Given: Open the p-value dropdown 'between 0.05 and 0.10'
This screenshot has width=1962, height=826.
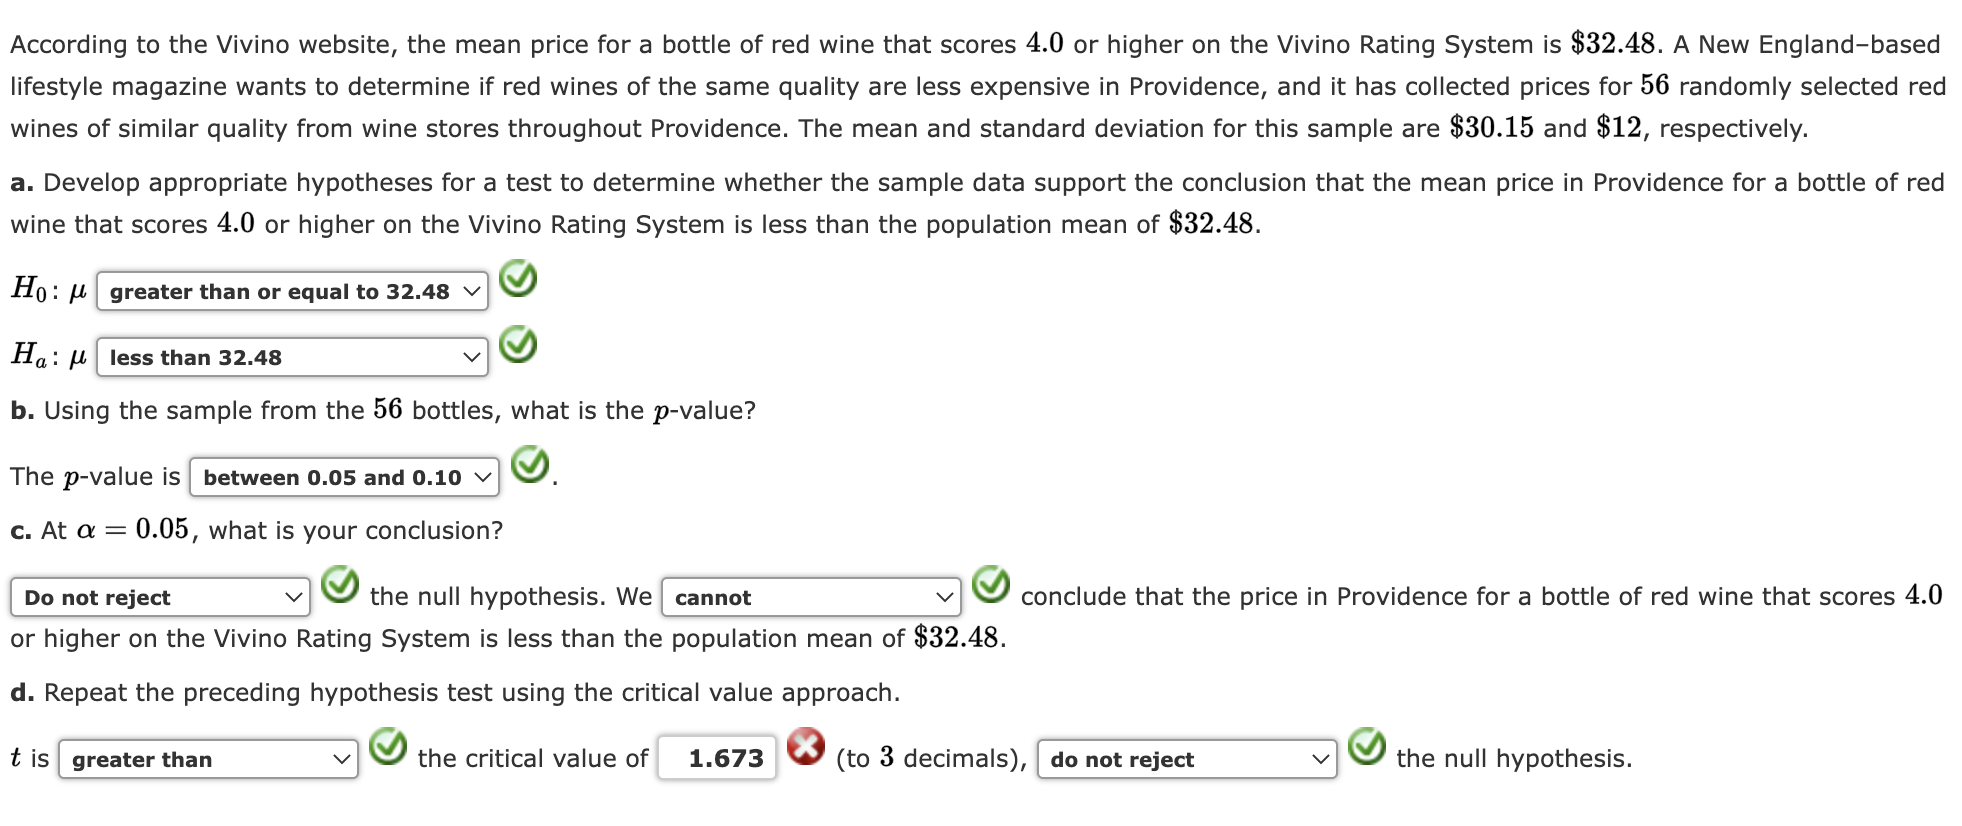Looking at the screenshot, I should click(345, 477).
